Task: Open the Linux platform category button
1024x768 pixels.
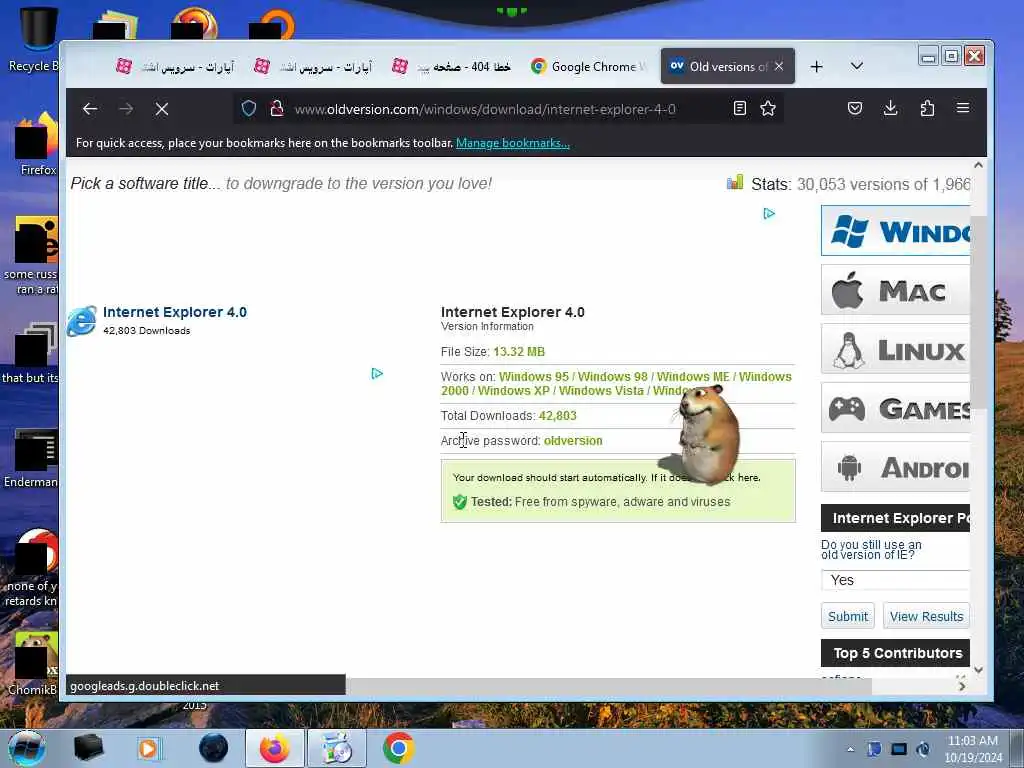Action: click(x=895, y=349)
